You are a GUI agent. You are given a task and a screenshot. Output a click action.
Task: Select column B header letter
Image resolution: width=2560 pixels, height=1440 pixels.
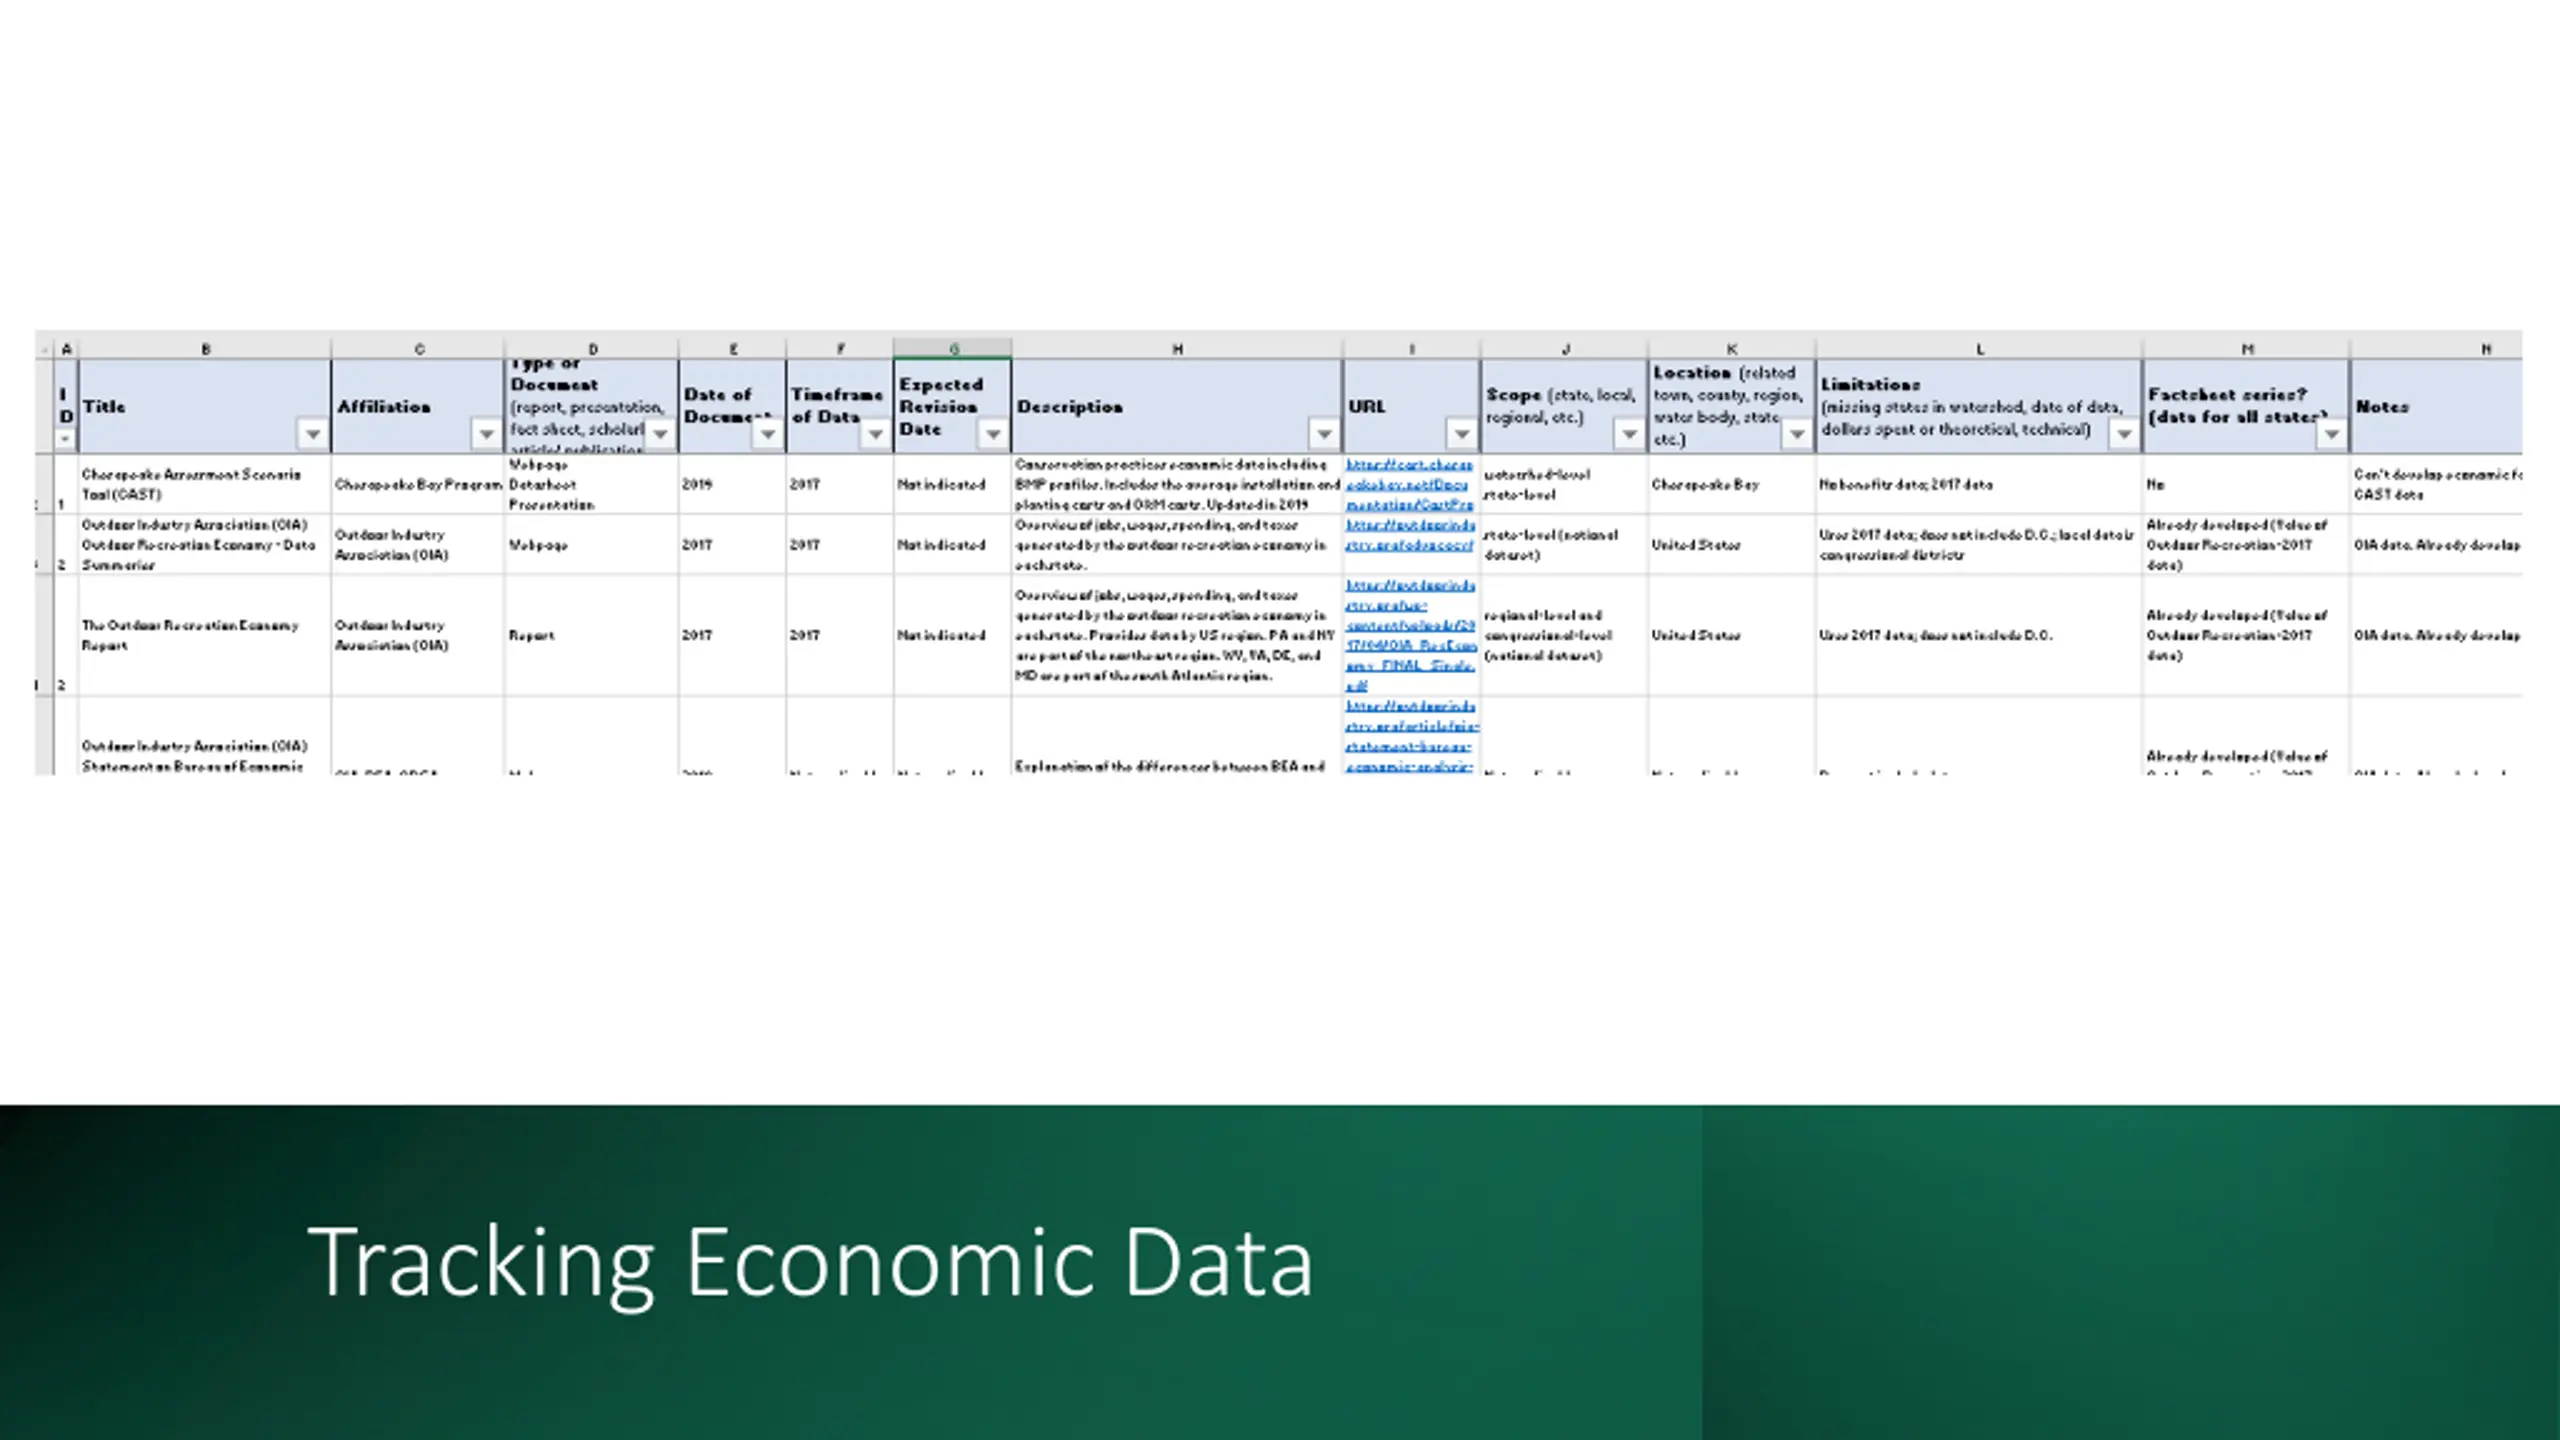point(205,349)
